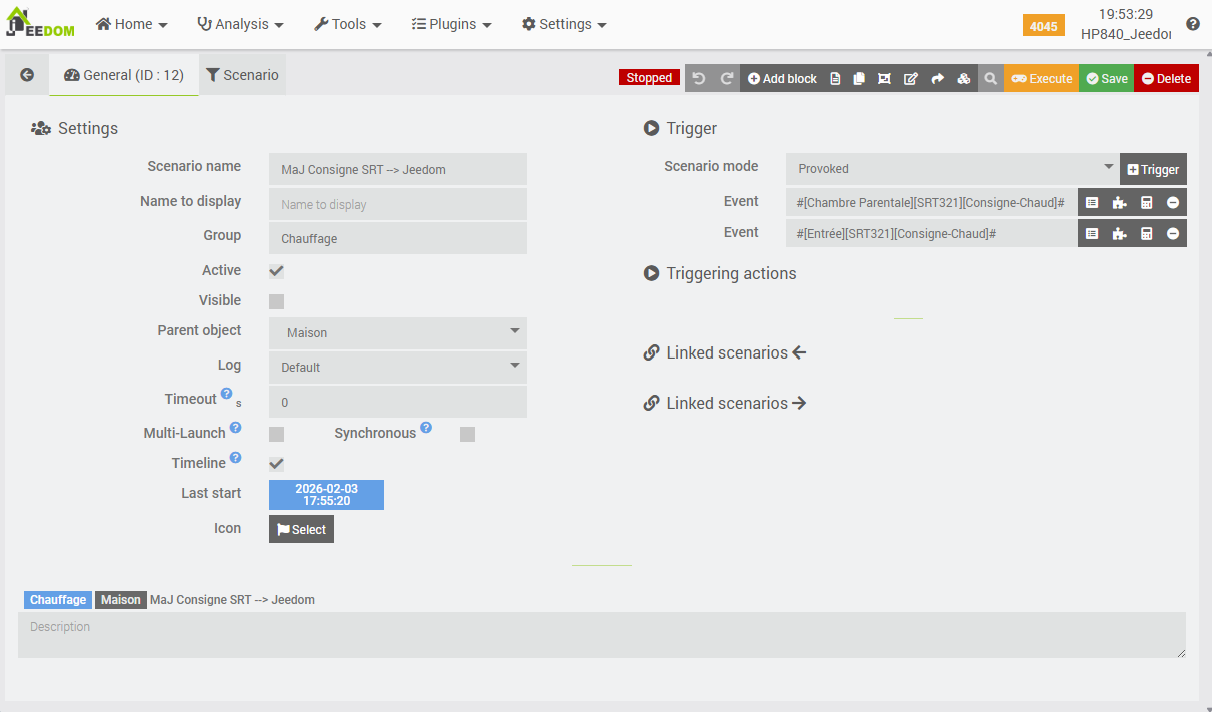Open the Log dropdown set to Default
This screenshot has width=1212, height=712.
click(x=398, y=367)
